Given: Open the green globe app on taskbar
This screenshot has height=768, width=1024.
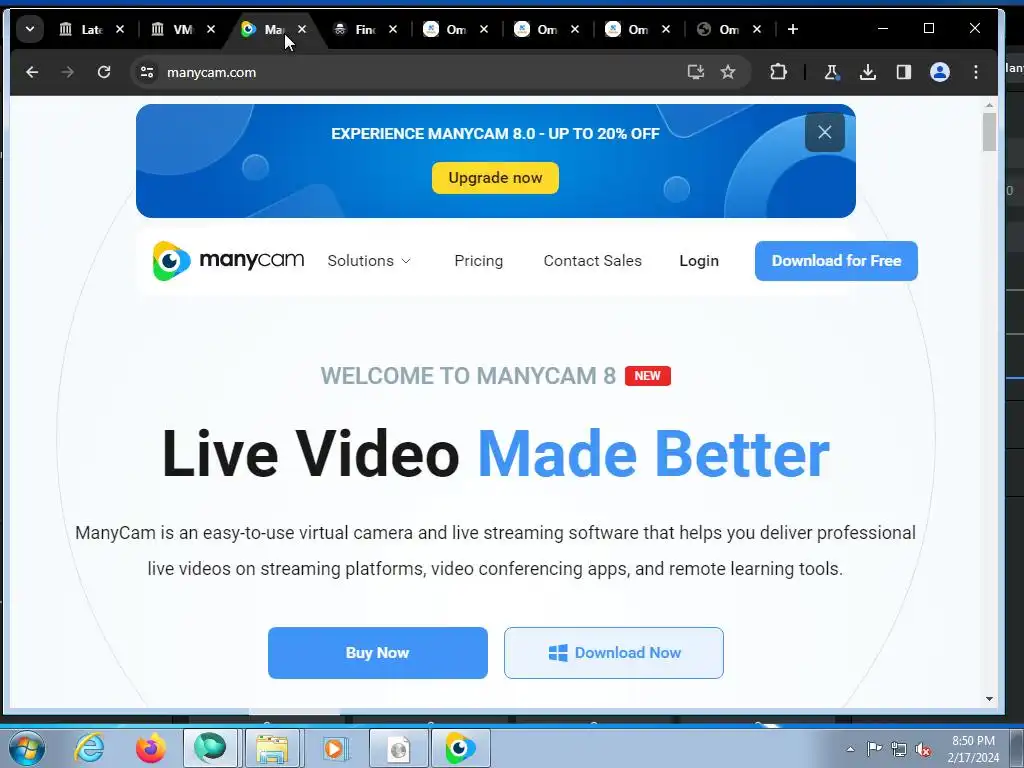Looking at the screenshot, I should 210,748.
